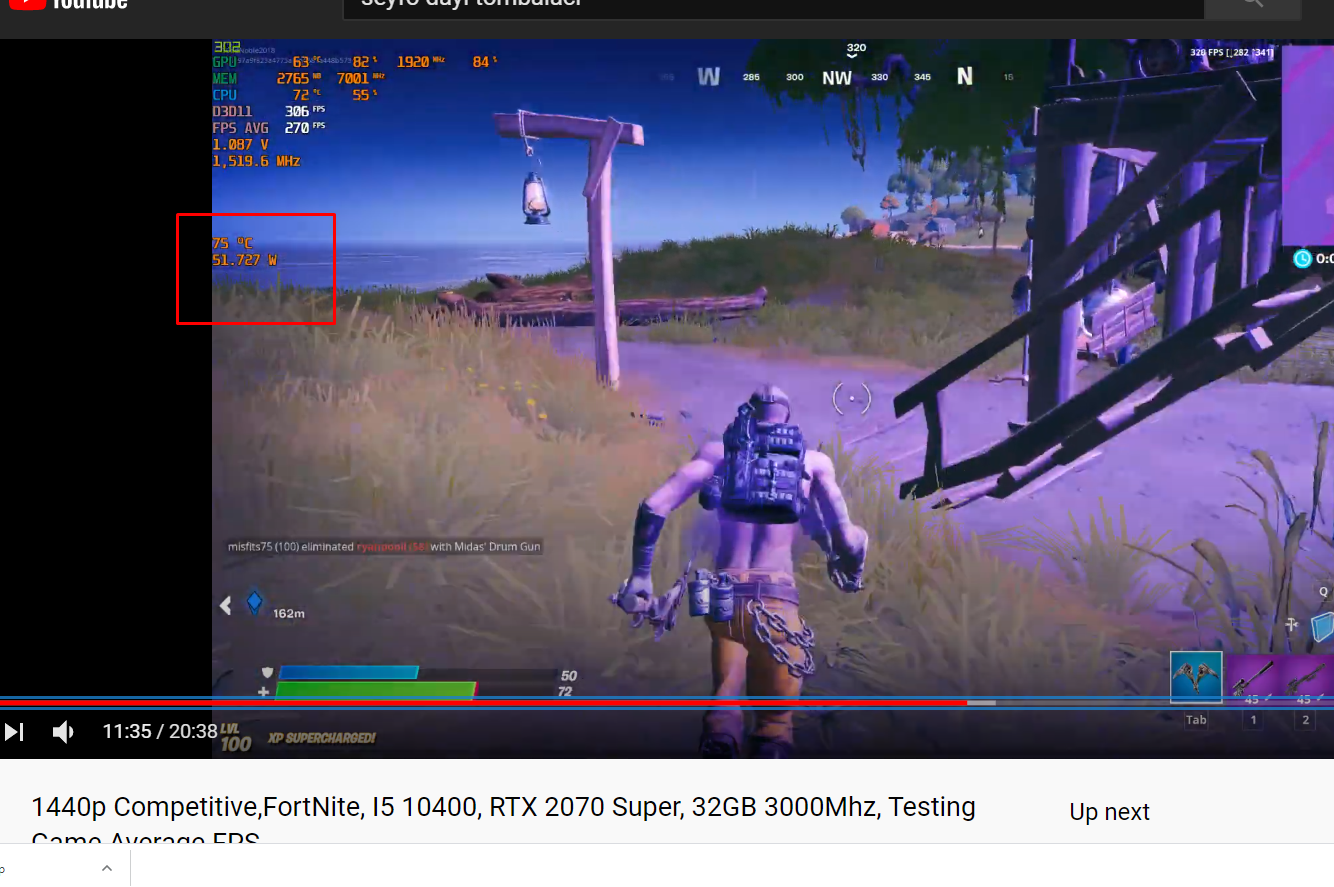The height and width of the screenshot is (887, 1334).
Task: Click the "Tab" key label under the pickaxe
Action: point(1196,720)
